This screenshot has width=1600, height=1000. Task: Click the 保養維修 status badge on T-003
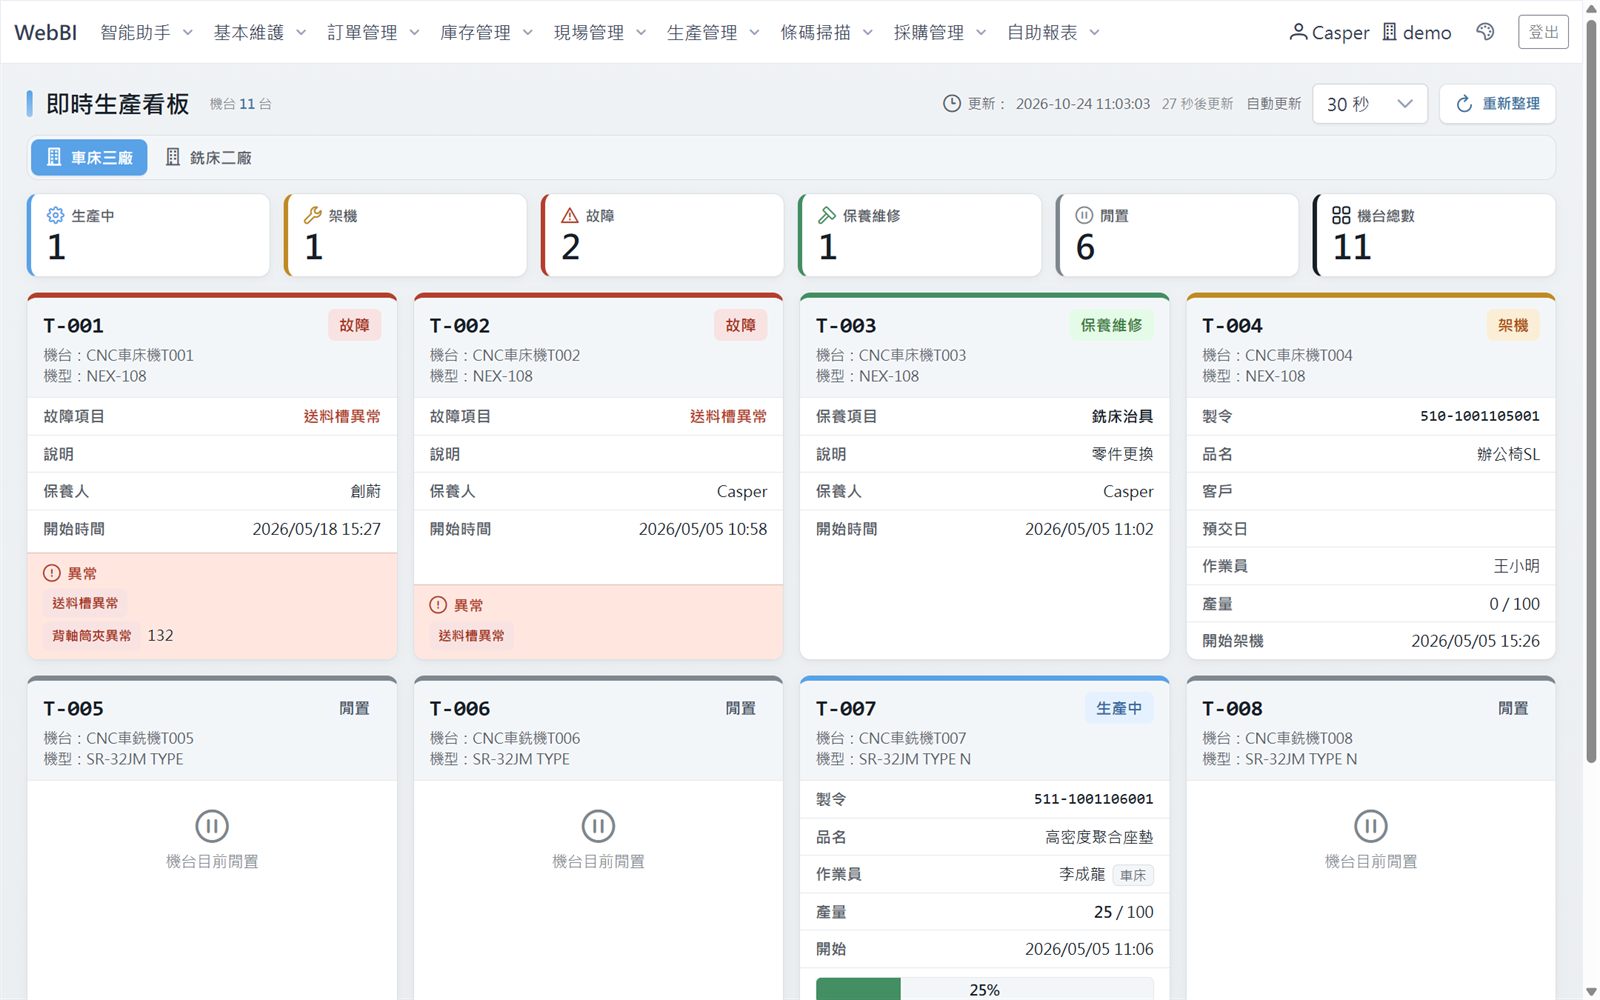[1111, 325]
